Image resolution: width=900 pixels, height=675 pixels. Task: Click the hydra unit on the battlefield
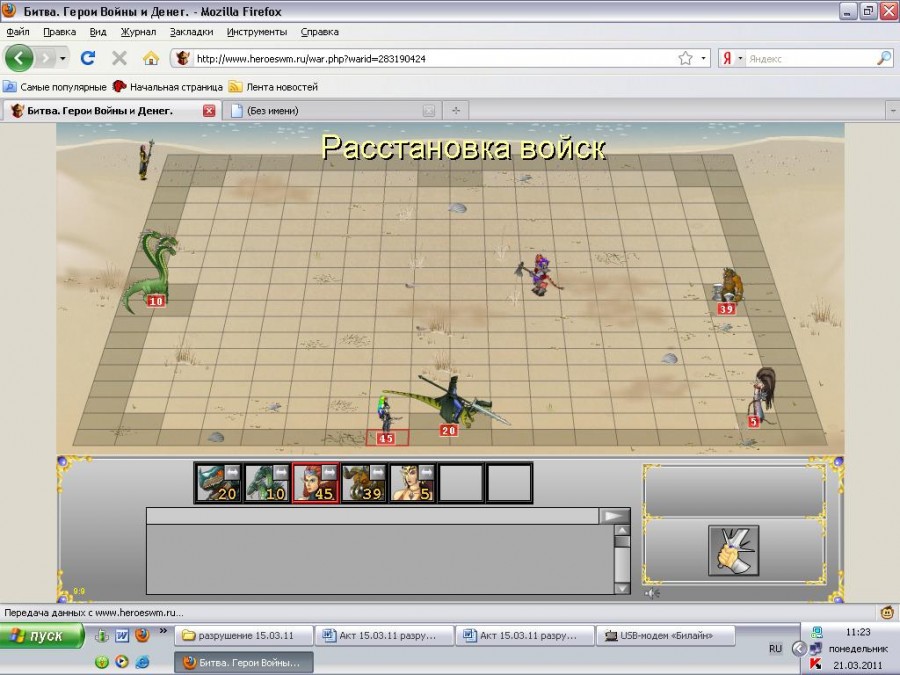(151, 271)
